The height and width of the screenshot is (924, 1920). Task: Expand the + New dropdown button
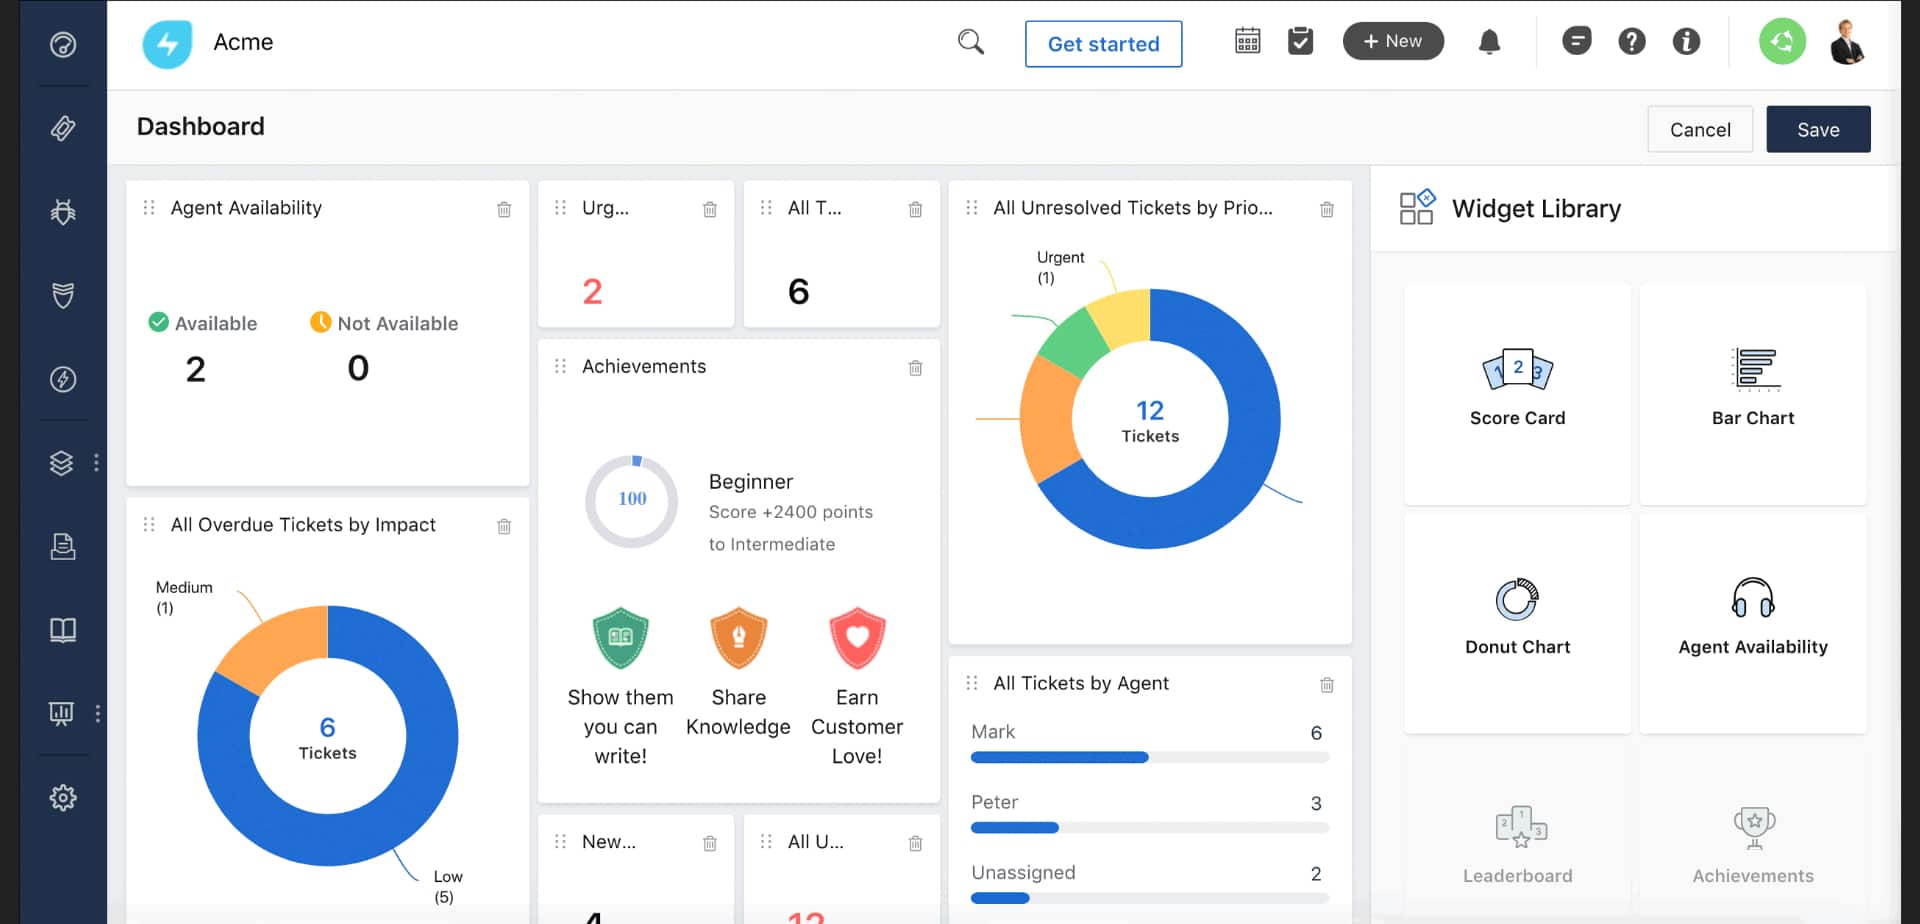pos(1393,41)
